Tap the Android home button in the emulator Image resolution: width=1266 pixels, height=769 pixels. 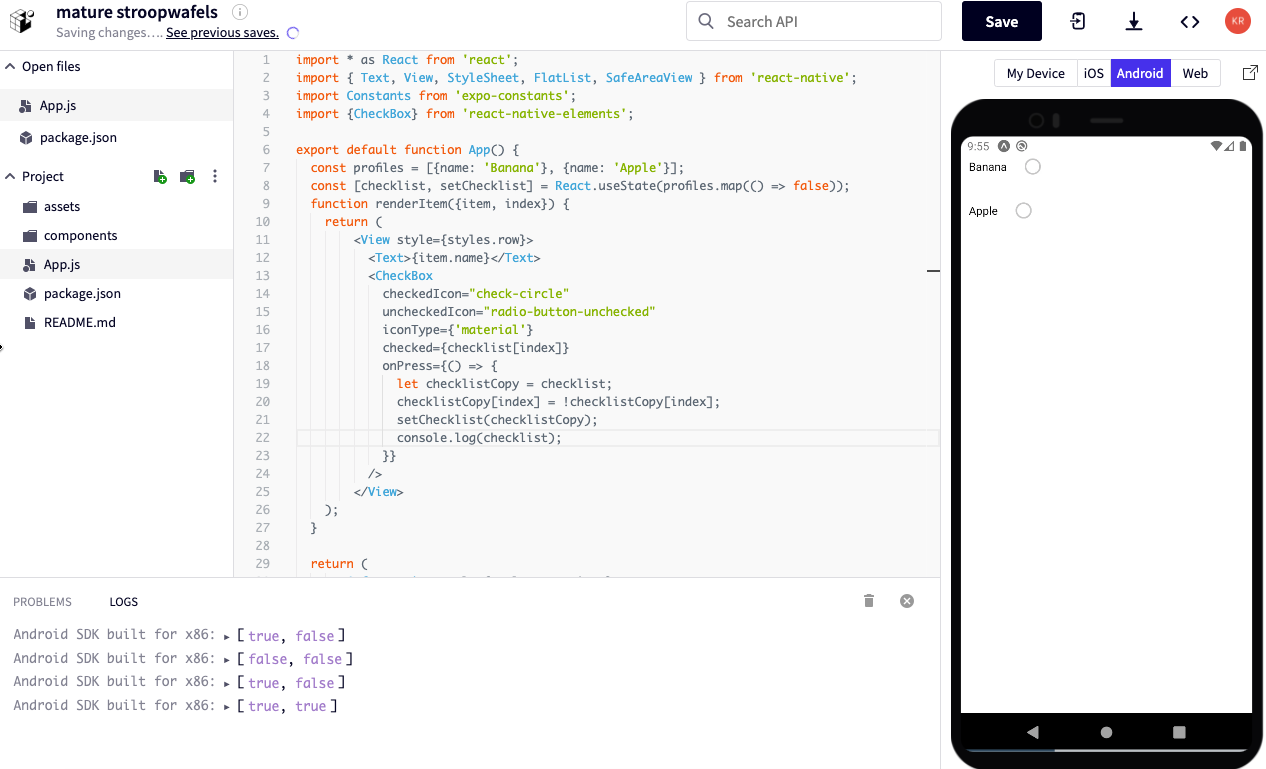coord(1106,732)
